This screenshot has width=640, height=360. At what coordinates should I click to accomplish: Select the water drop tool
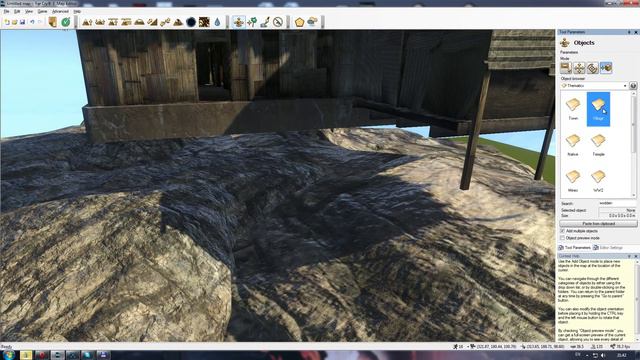pos(217,22)
